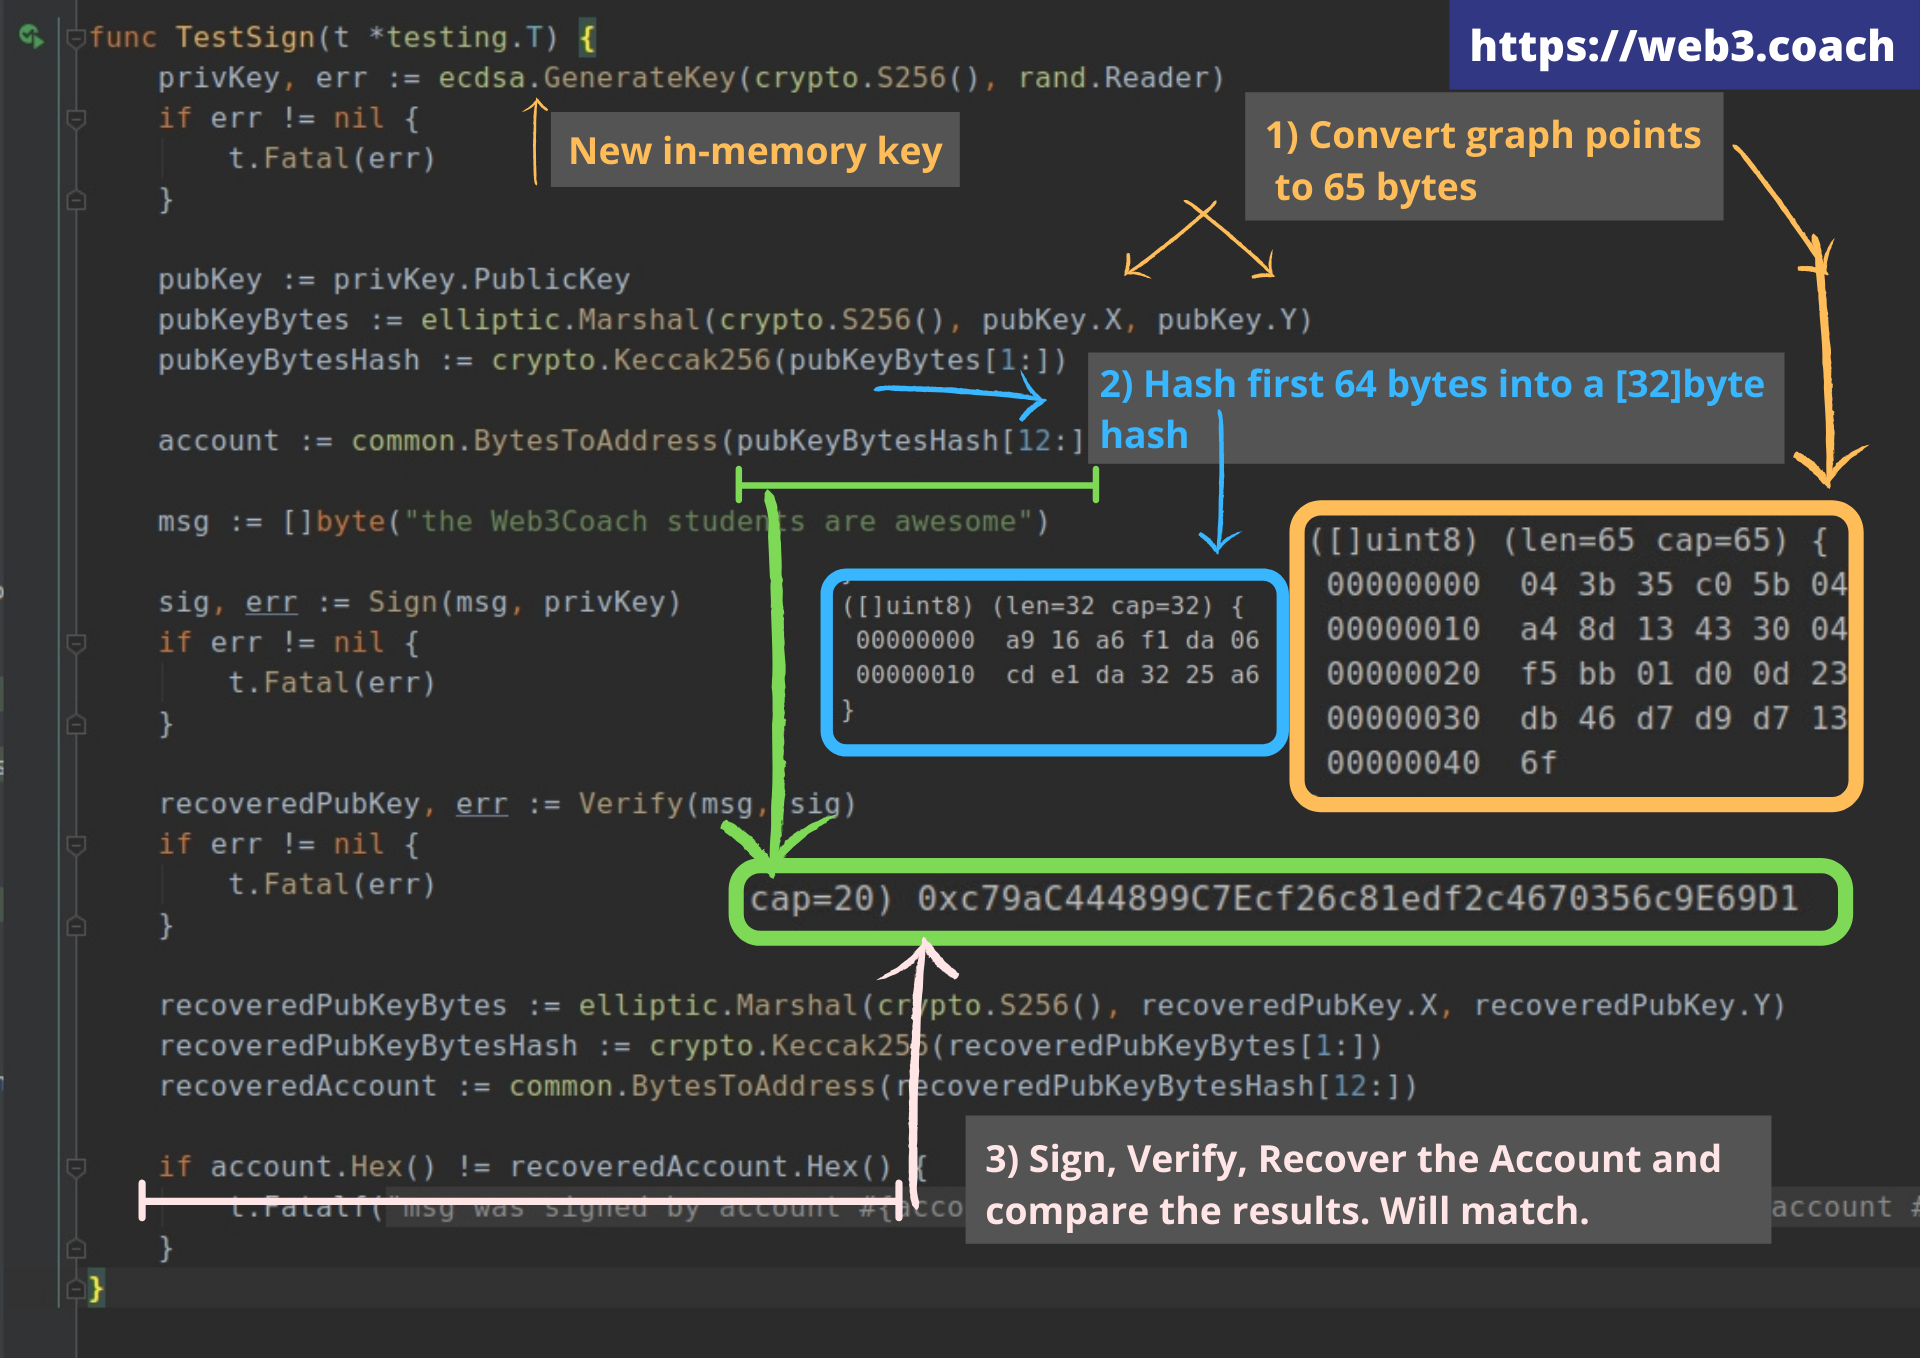
Task: Collapse the 'if err' block after Sign call
Action: [x=75, y=643]
